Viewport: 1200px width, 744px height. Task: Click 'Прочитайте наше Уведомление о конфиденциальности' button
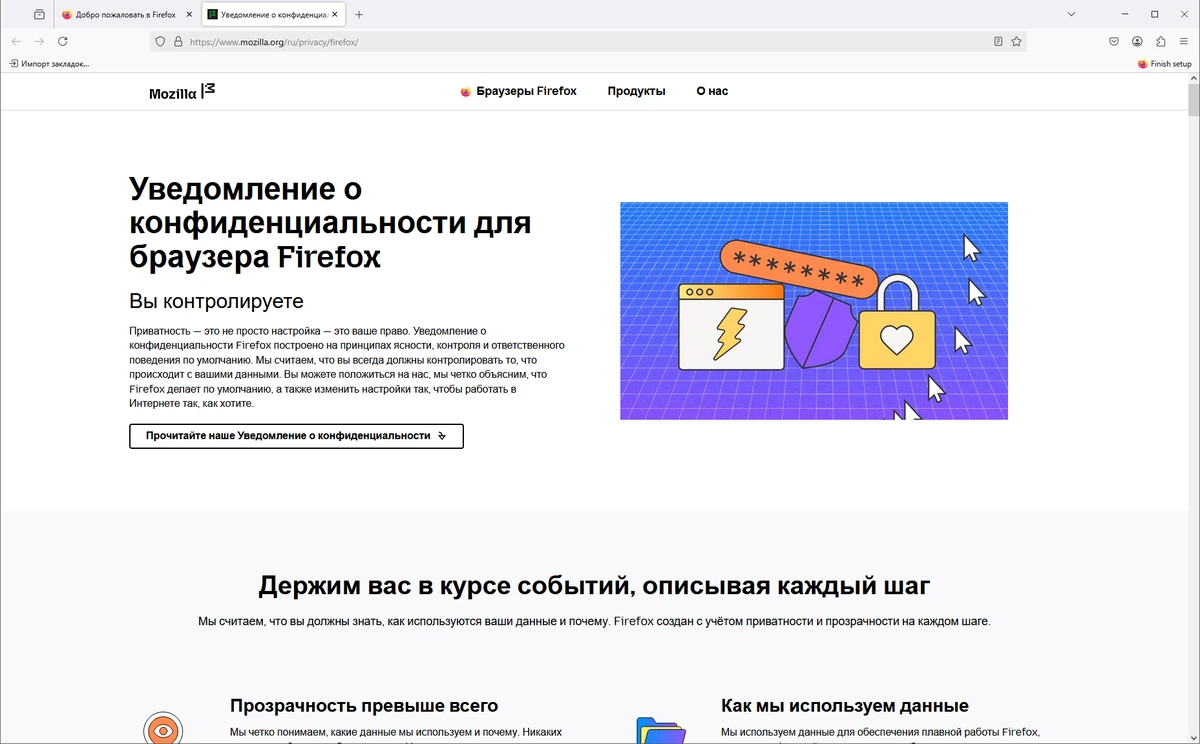(x=296, y=436)
